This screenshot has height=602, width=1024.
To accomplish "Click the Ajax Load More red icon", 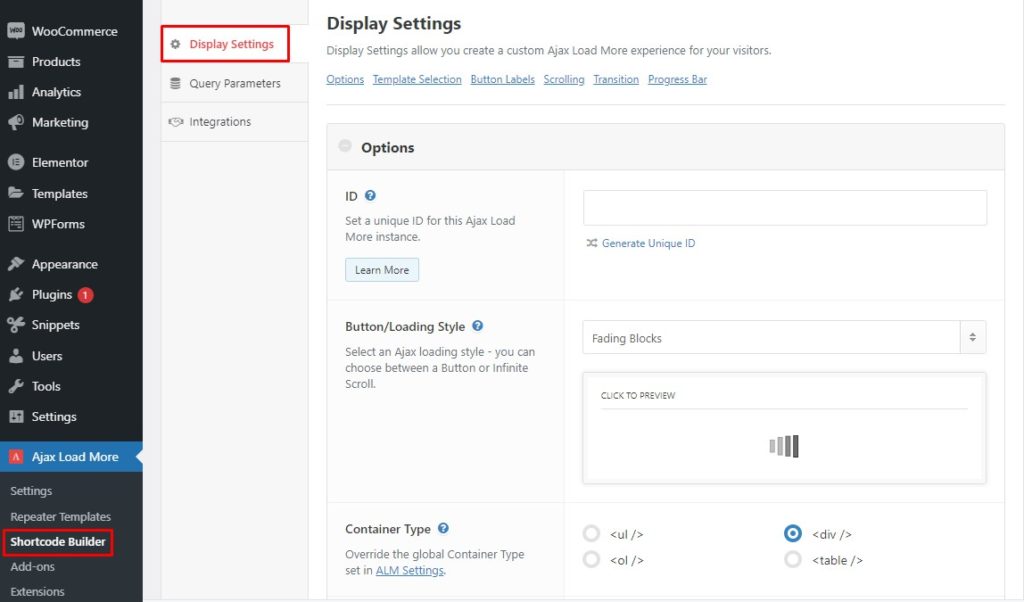I will click(16, 456).
